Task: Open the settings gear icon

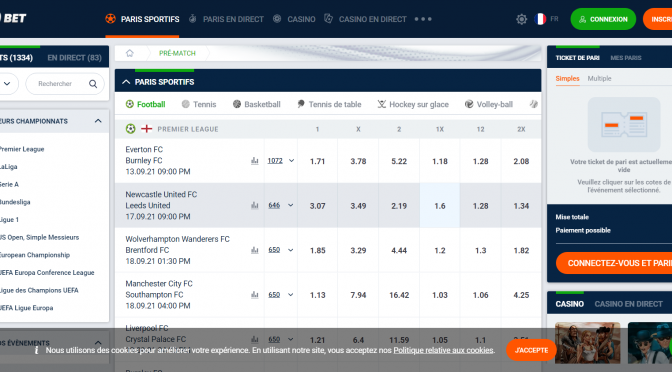Action: [521, 19]
